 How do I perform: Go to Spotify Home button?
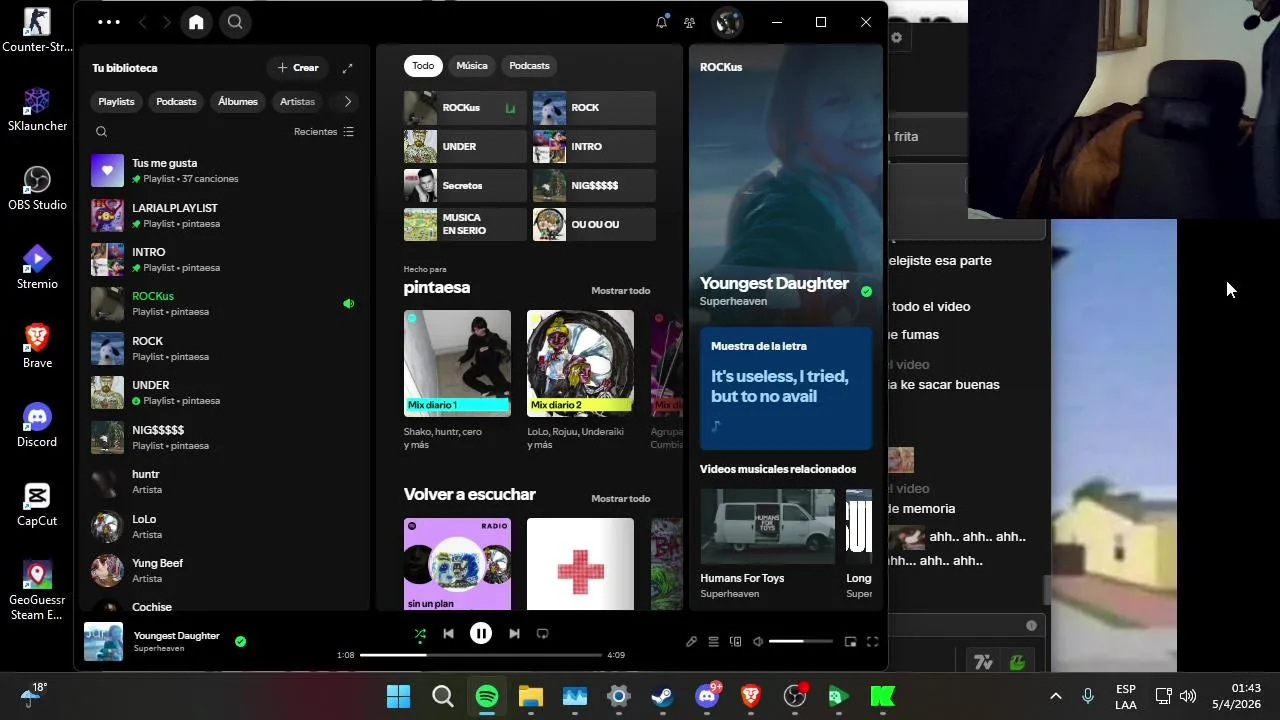196,22
